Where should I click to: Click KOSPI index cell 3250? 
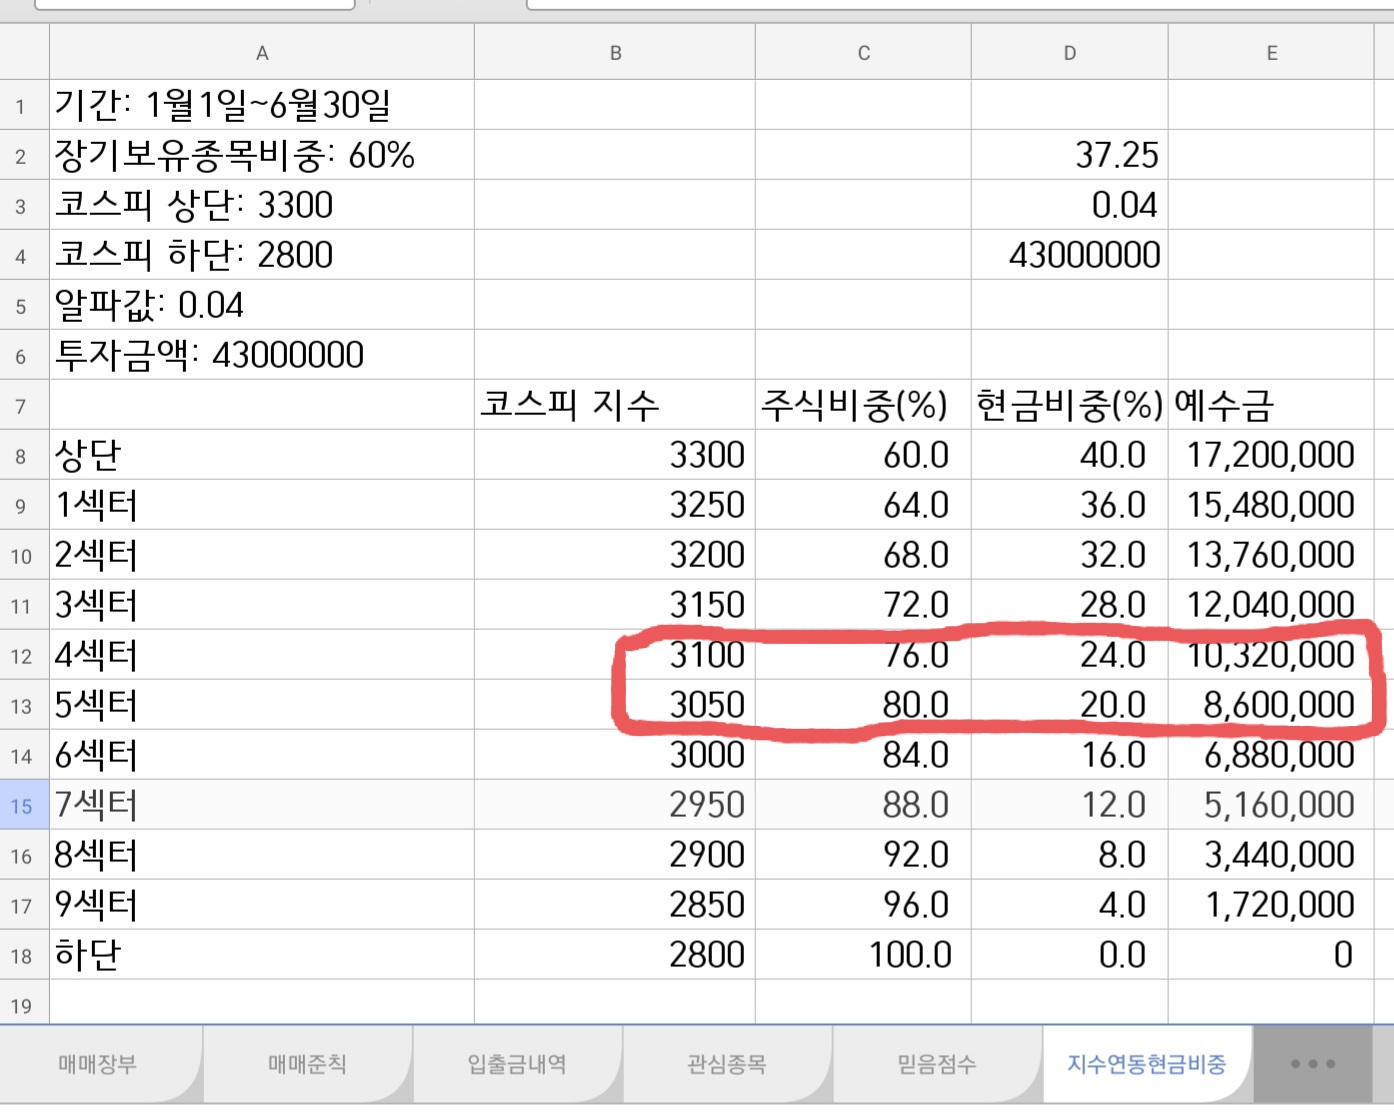point(615,505)
